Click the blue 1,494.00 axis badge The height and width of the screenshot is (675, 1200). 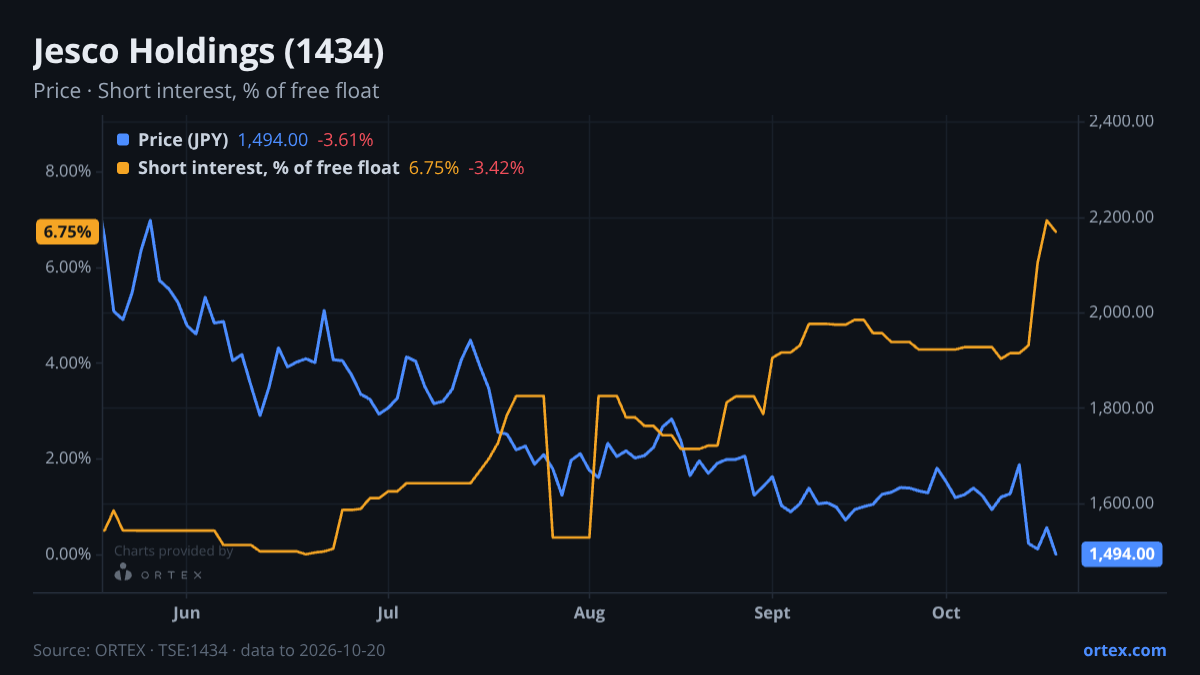(x=1122, y=553)
